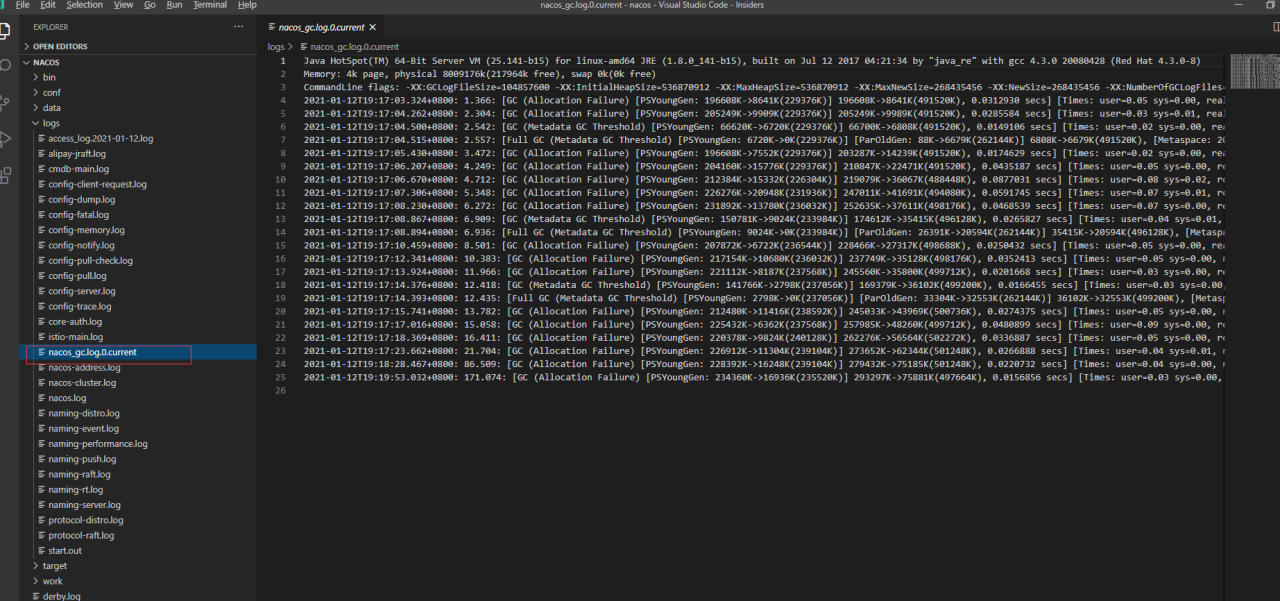Open nacos-address.log file
This screenshot has height=601, width=1280.
pyautogui.click(x=84, y=368)
